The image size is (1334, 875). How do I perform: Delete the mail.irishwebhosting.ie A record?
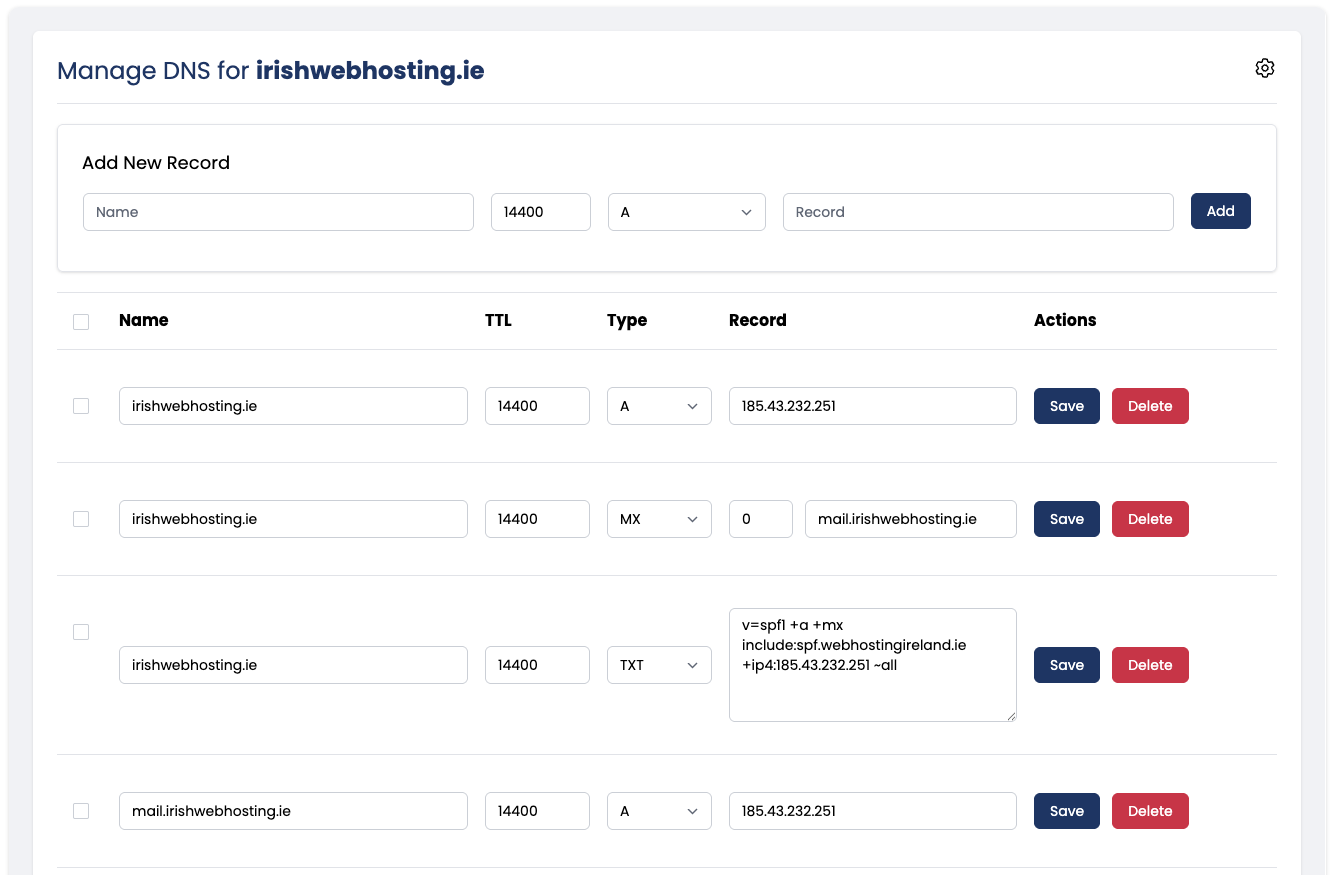click(1149, 811)
